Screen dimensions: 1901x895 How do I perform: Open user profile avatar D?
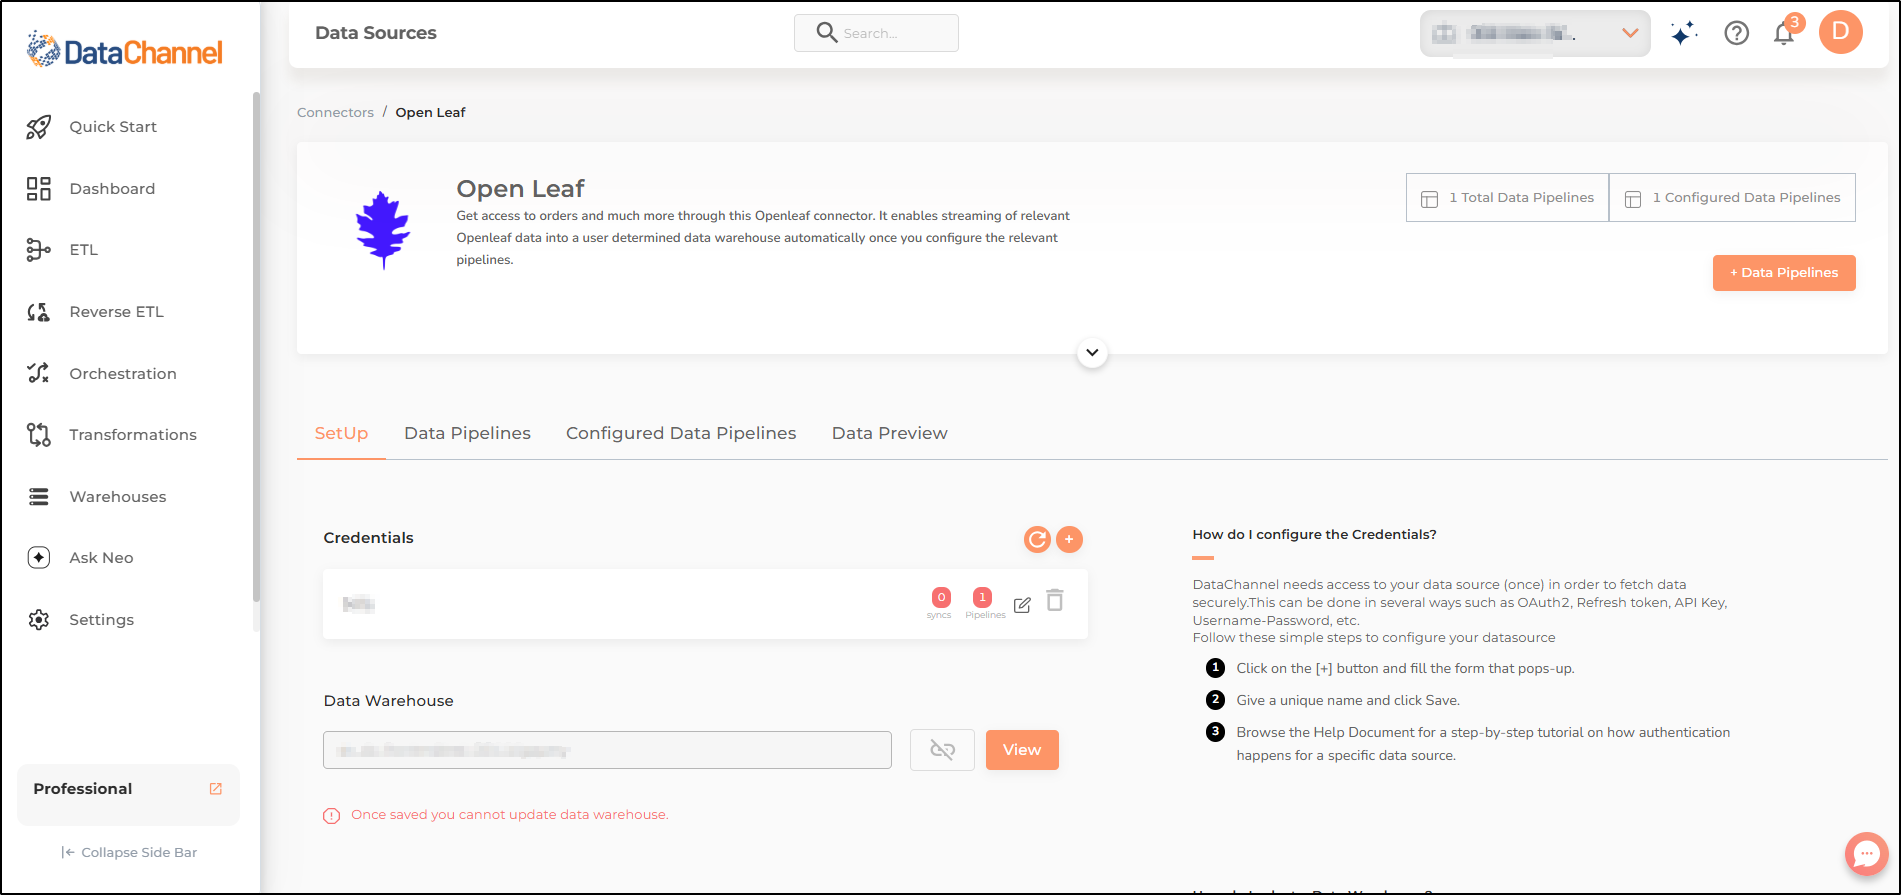coord(1841,32)
